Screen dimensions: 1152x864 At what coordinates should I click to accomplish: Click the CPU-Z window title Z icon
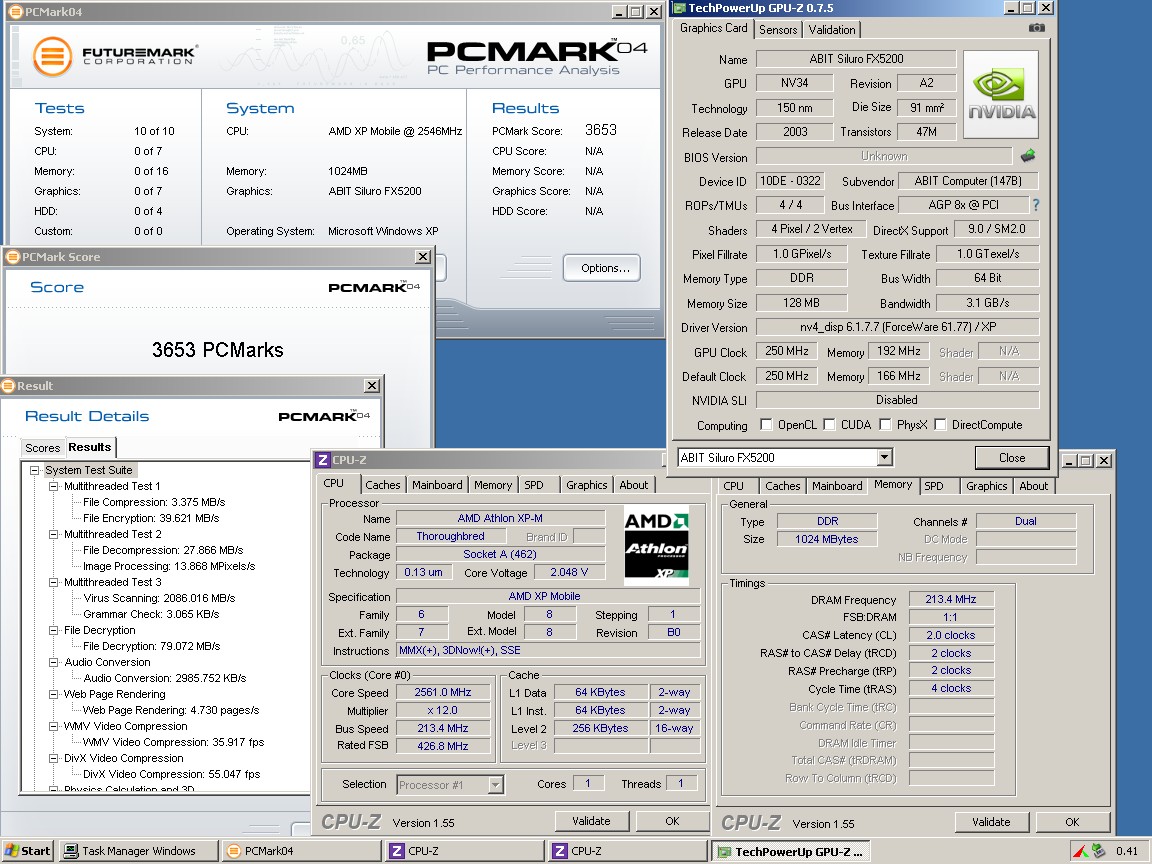point(322,460)
